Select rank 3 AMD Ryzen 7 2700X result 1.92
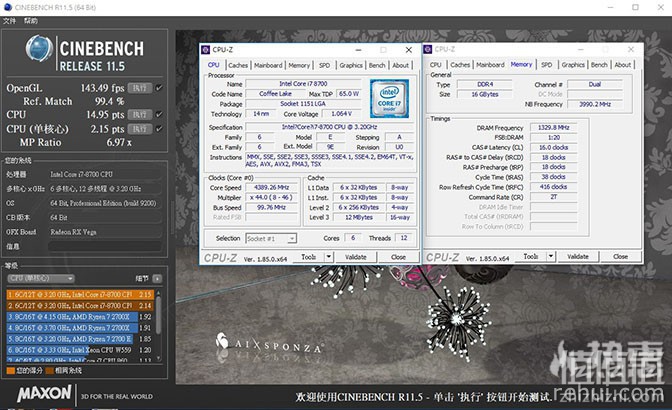The width and height of the screenshot is (672, 410). [80, 317]
